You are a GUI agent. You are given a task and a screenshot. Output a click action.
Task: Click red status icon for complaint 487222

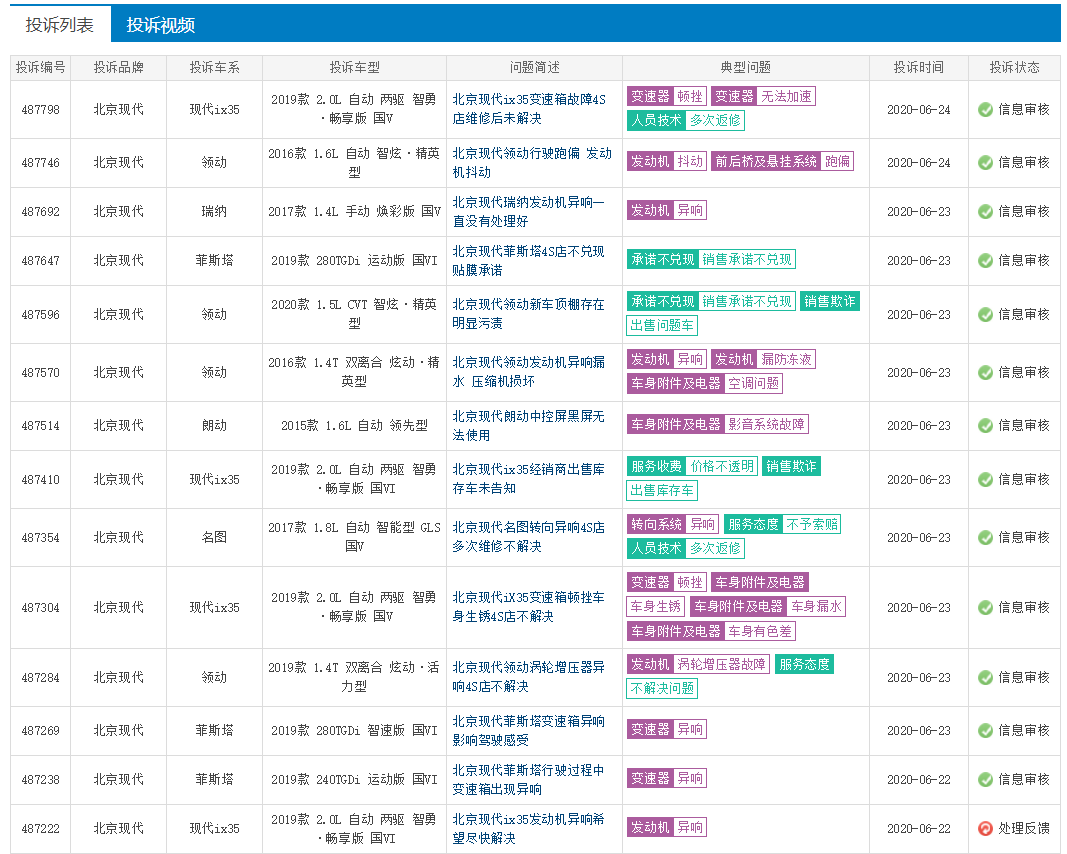click(x=985, y=829)
